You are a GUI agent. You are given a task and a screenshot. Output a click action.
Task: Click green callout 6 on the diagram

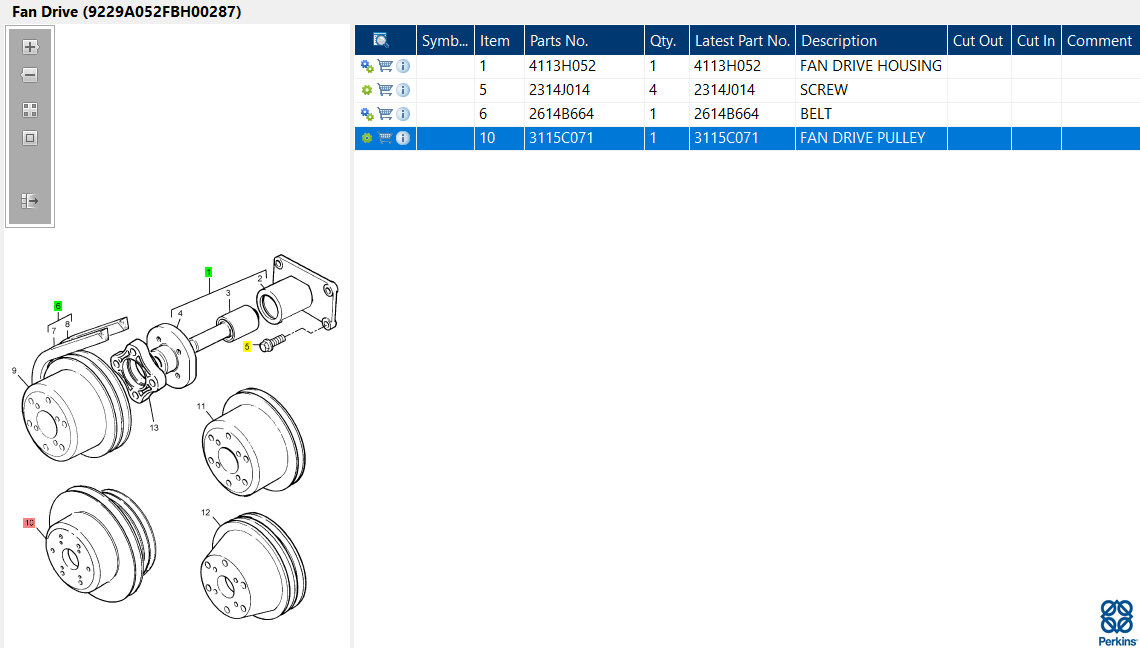58,306
